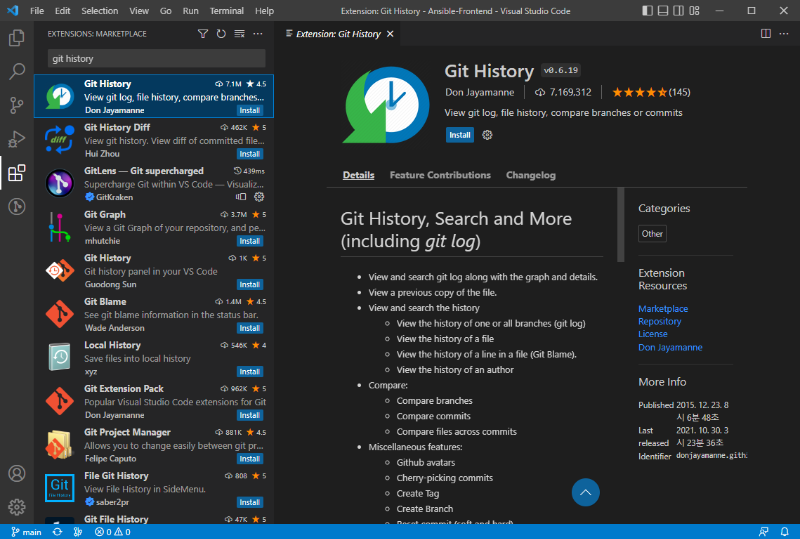The width and height of the screenshot is (800, 539).
Task: Click the large Git History extension logo
Action: tap(386, 105)
